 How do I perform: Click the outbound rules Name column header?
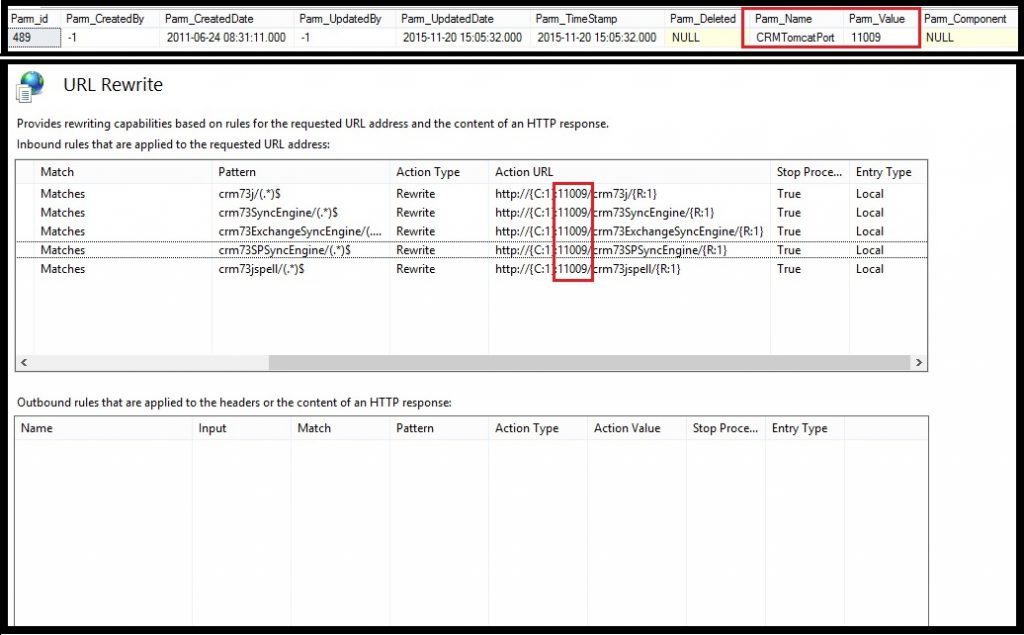[37, 428]
